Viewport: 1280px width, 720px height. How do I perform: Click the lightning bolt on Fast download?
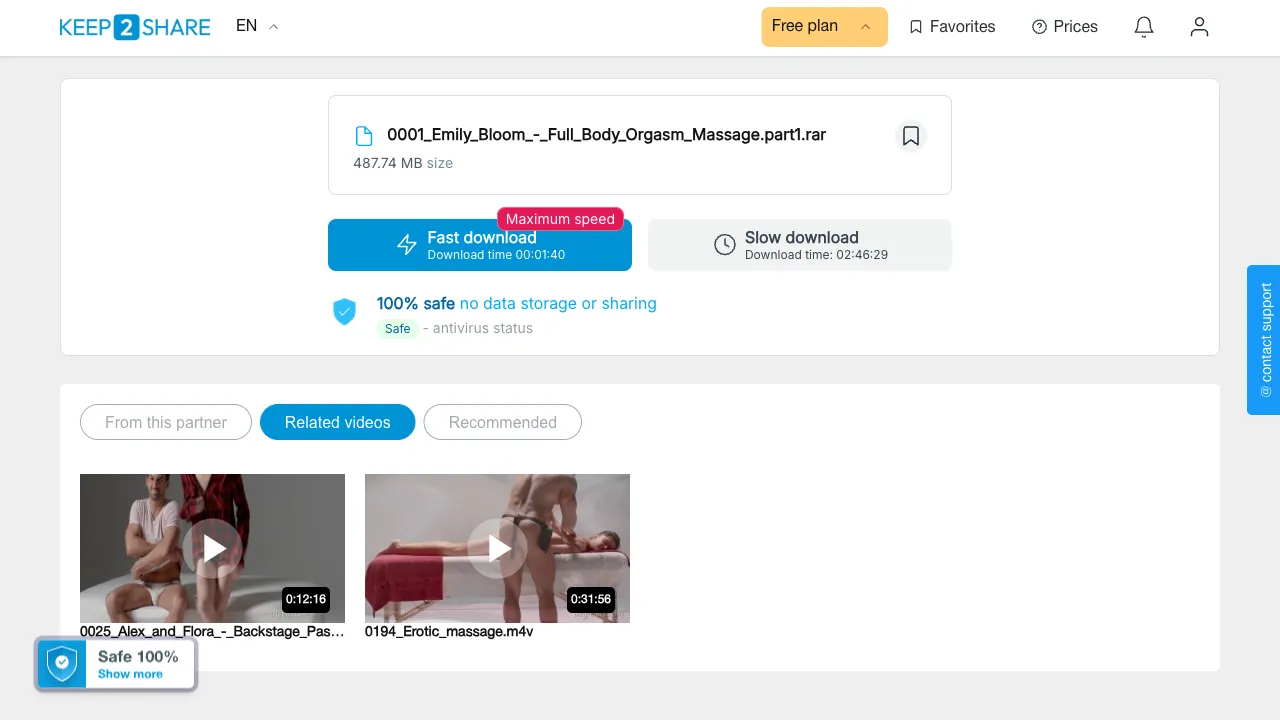point(407,245)
